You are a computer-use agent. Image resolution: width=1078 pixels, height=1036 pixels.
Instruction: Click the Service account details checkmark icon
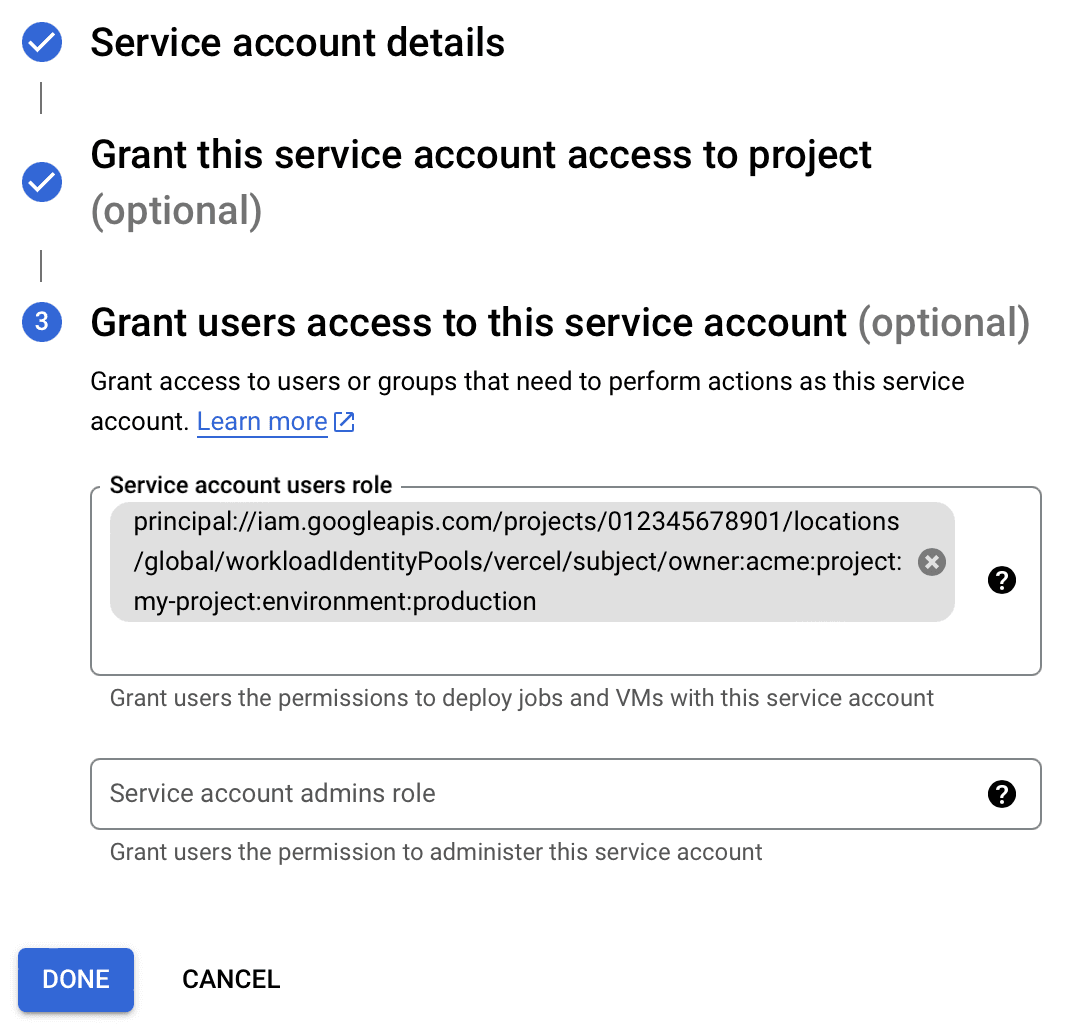coord(42,43)
